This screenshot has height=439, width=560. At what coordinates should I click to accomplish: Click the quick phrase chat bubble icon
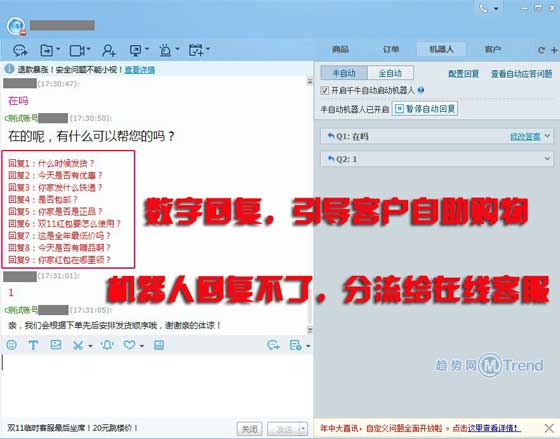(x=273, y=345)
